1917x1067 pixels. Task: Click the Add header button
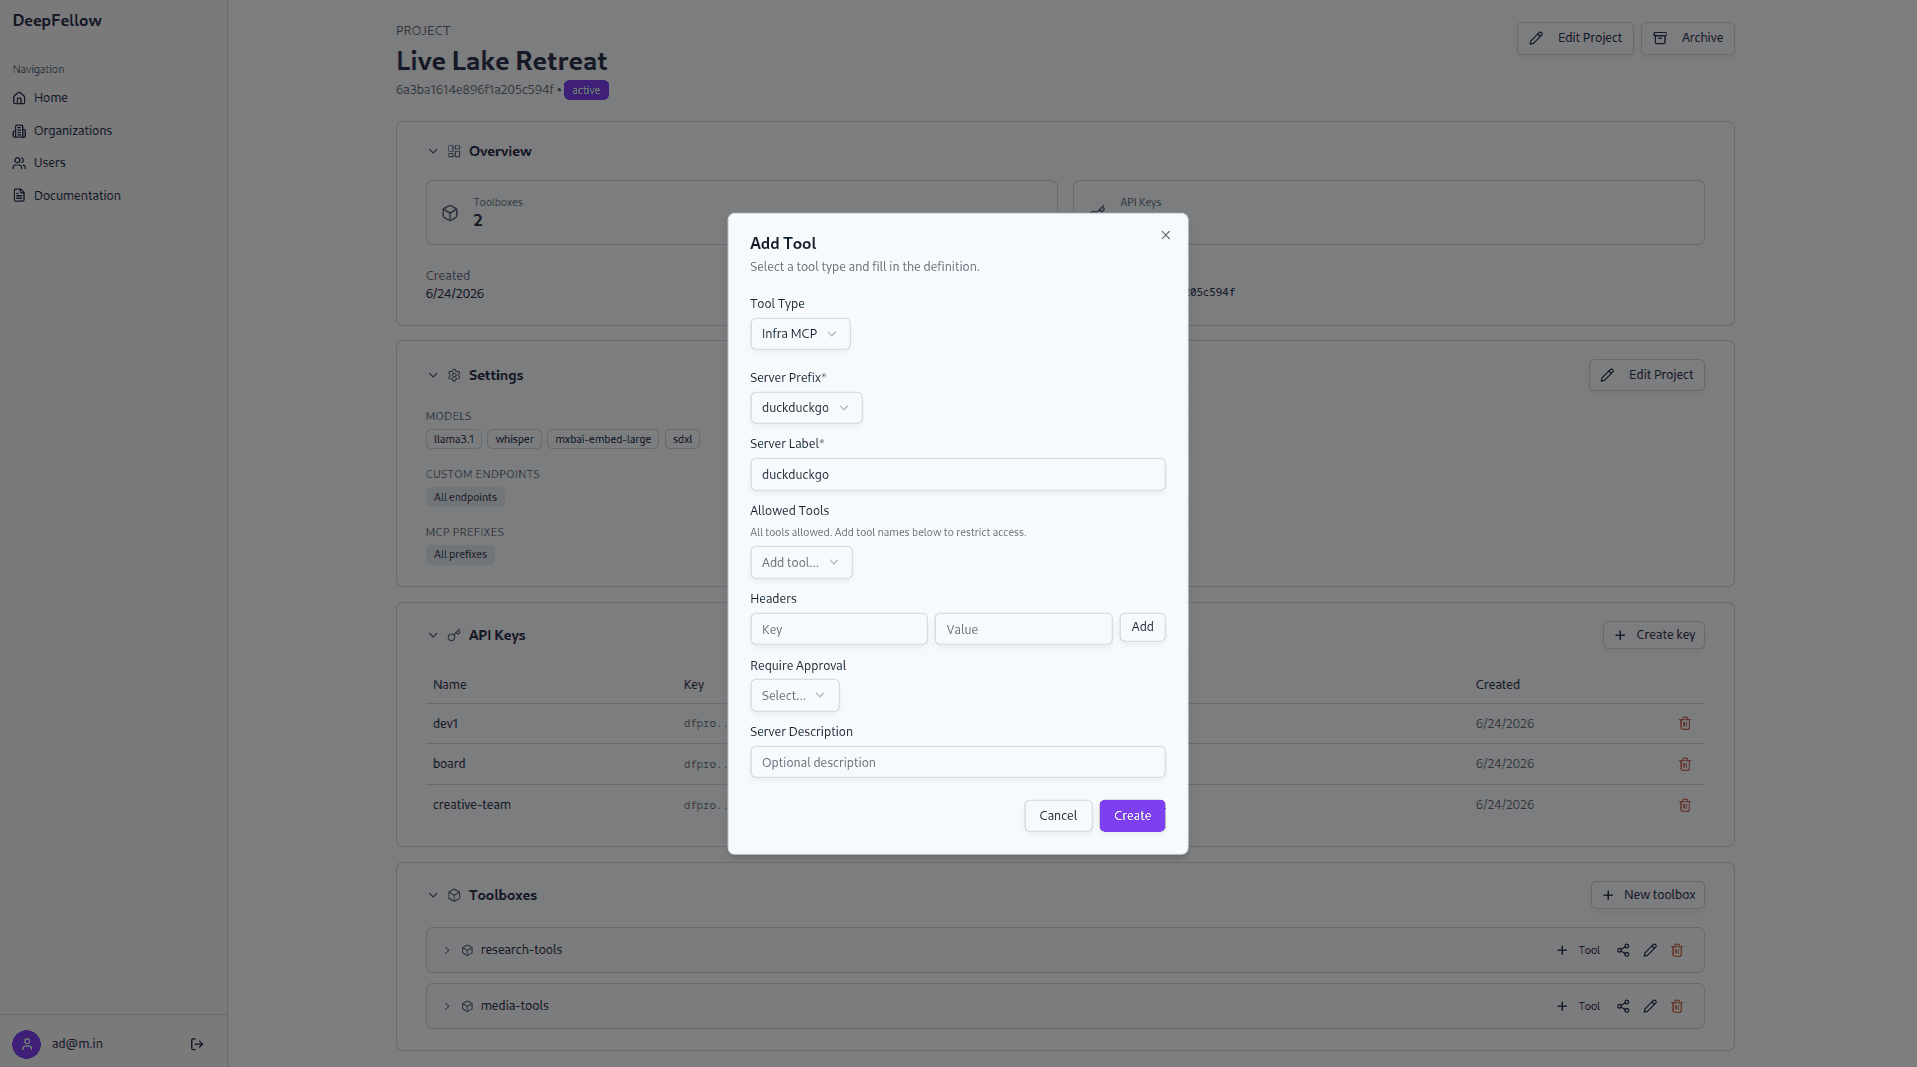(1142, 627)
